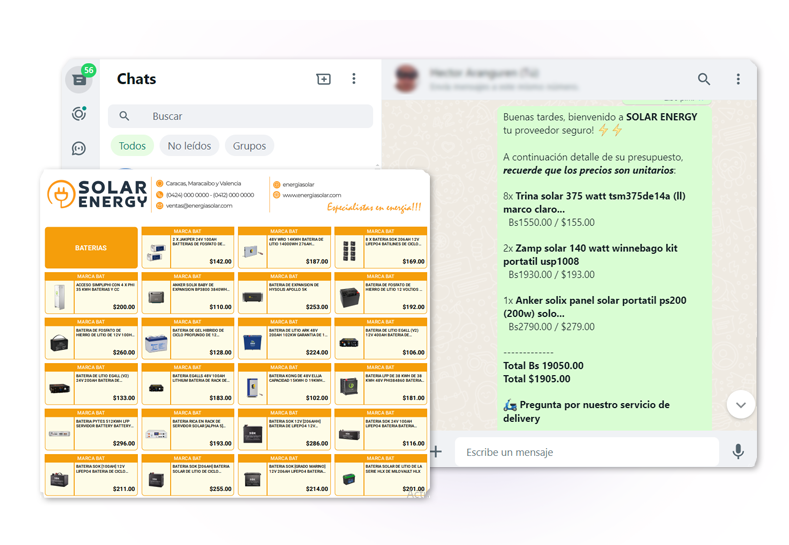This screenshot has height=545, width=789.
Task: Open the attach plus icon beside message box
Action: [x=436, y=452]
